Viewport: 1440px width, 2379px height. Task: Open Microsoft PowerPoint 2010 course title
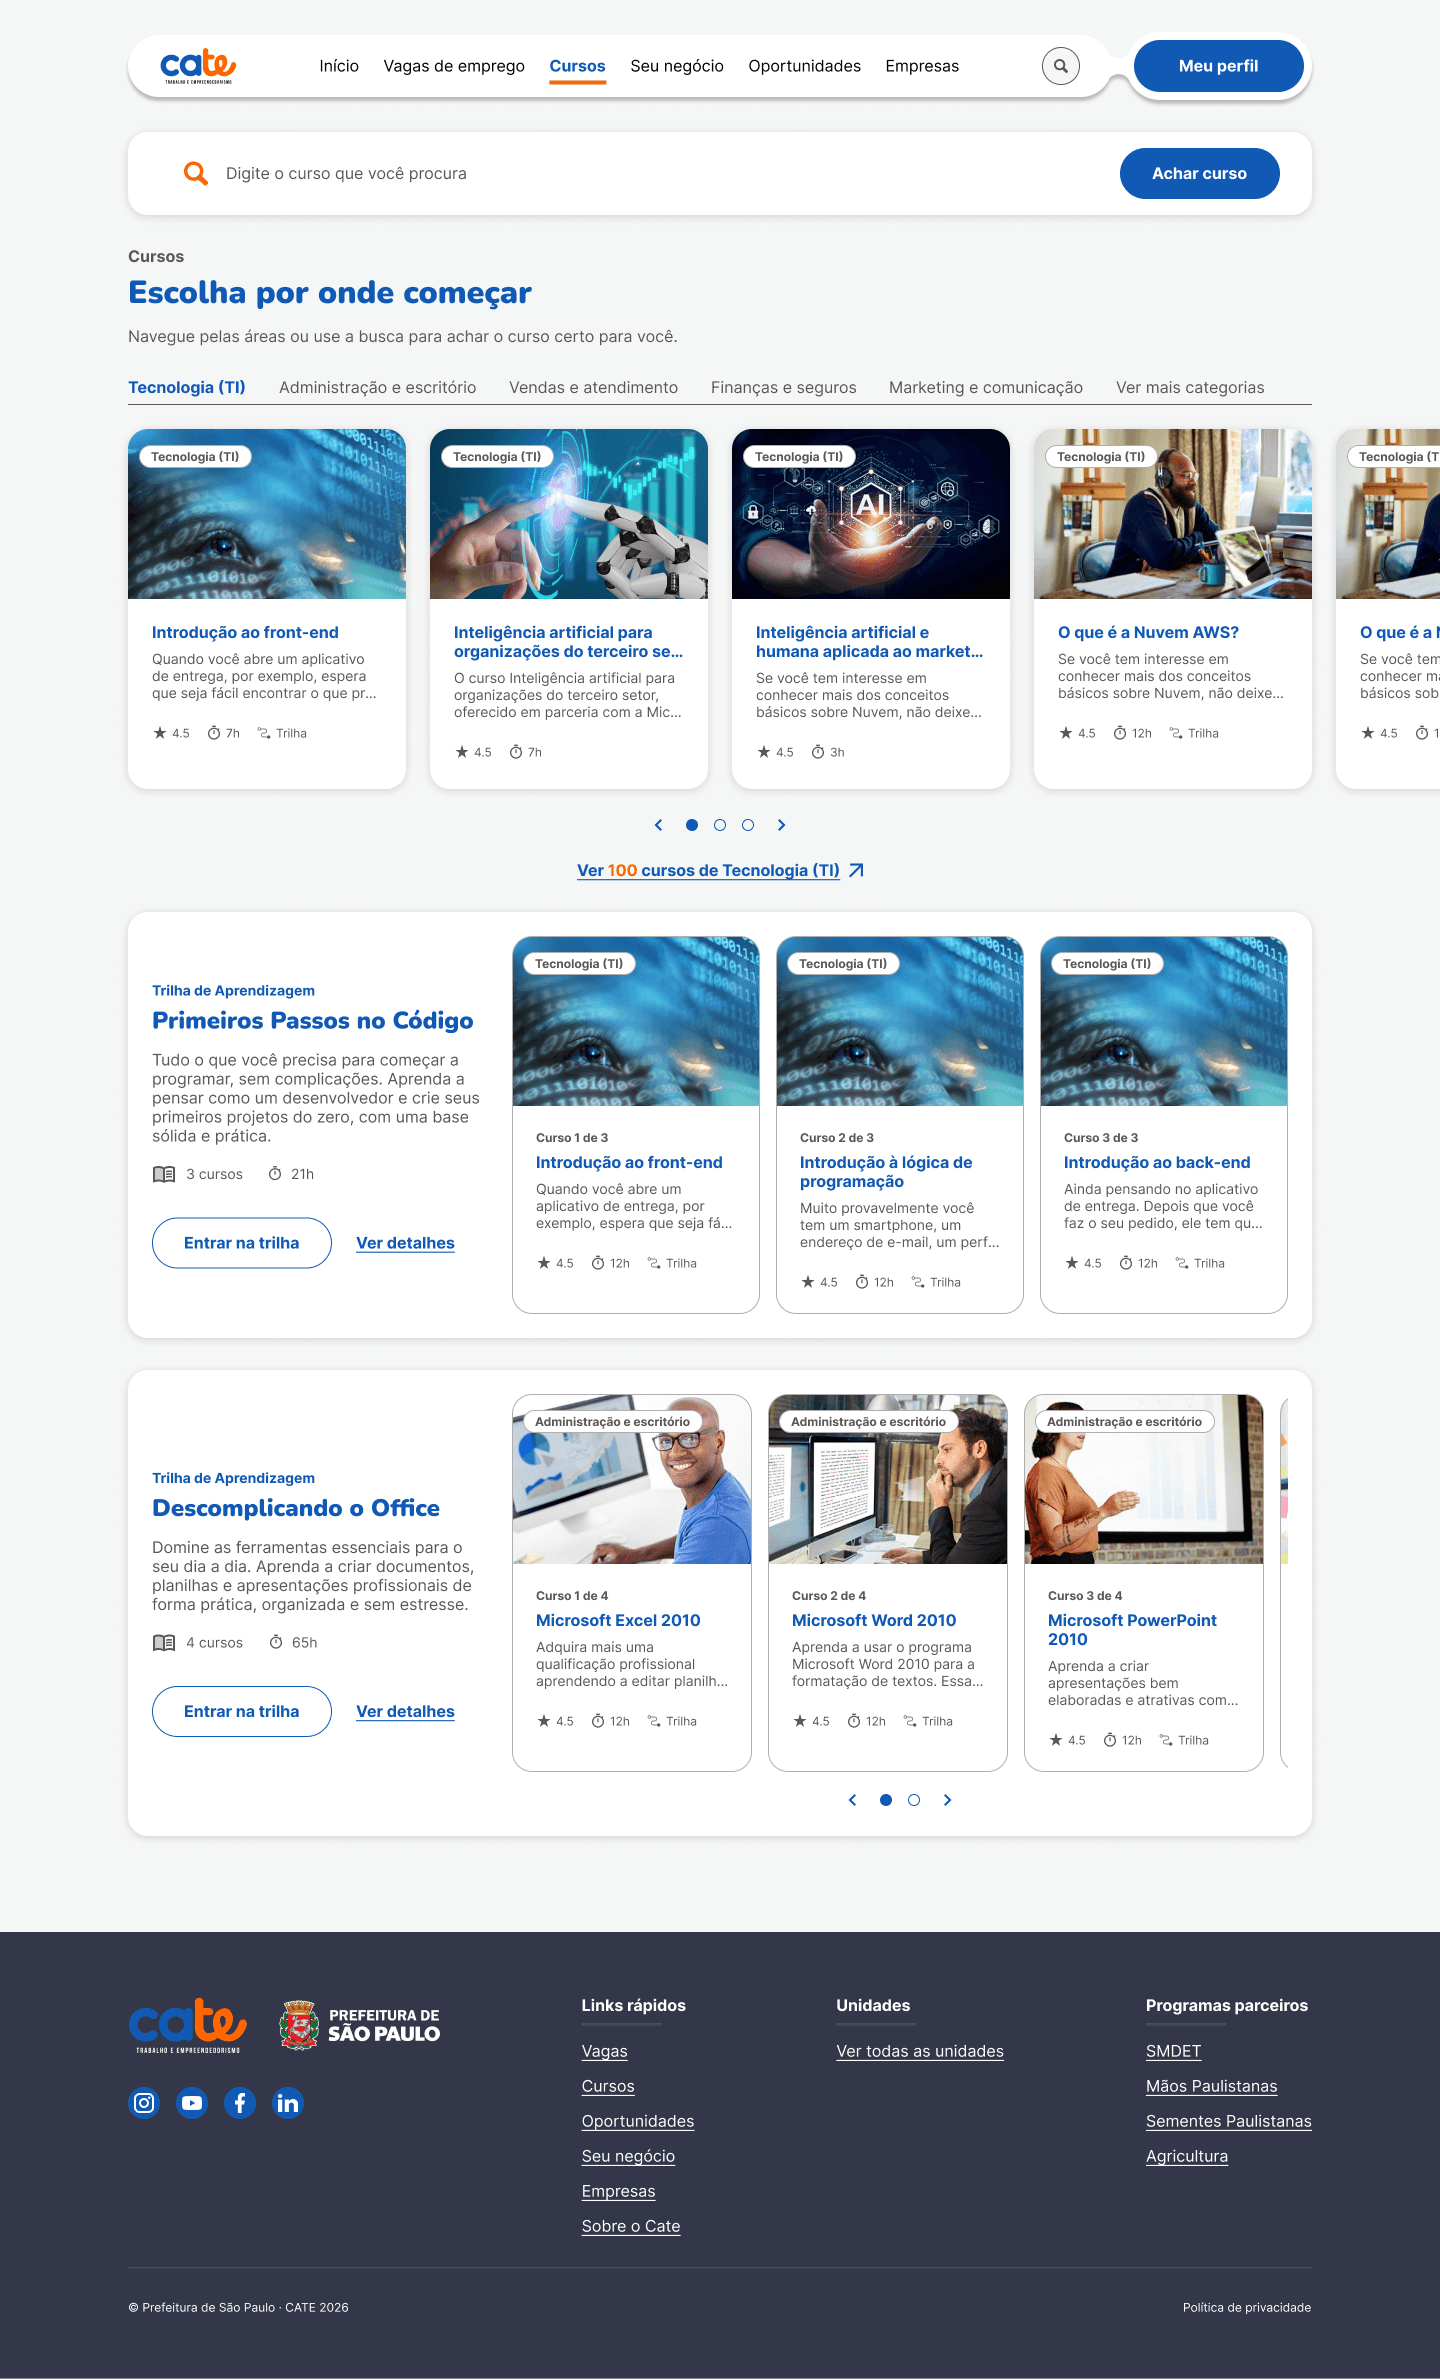1132,1629
